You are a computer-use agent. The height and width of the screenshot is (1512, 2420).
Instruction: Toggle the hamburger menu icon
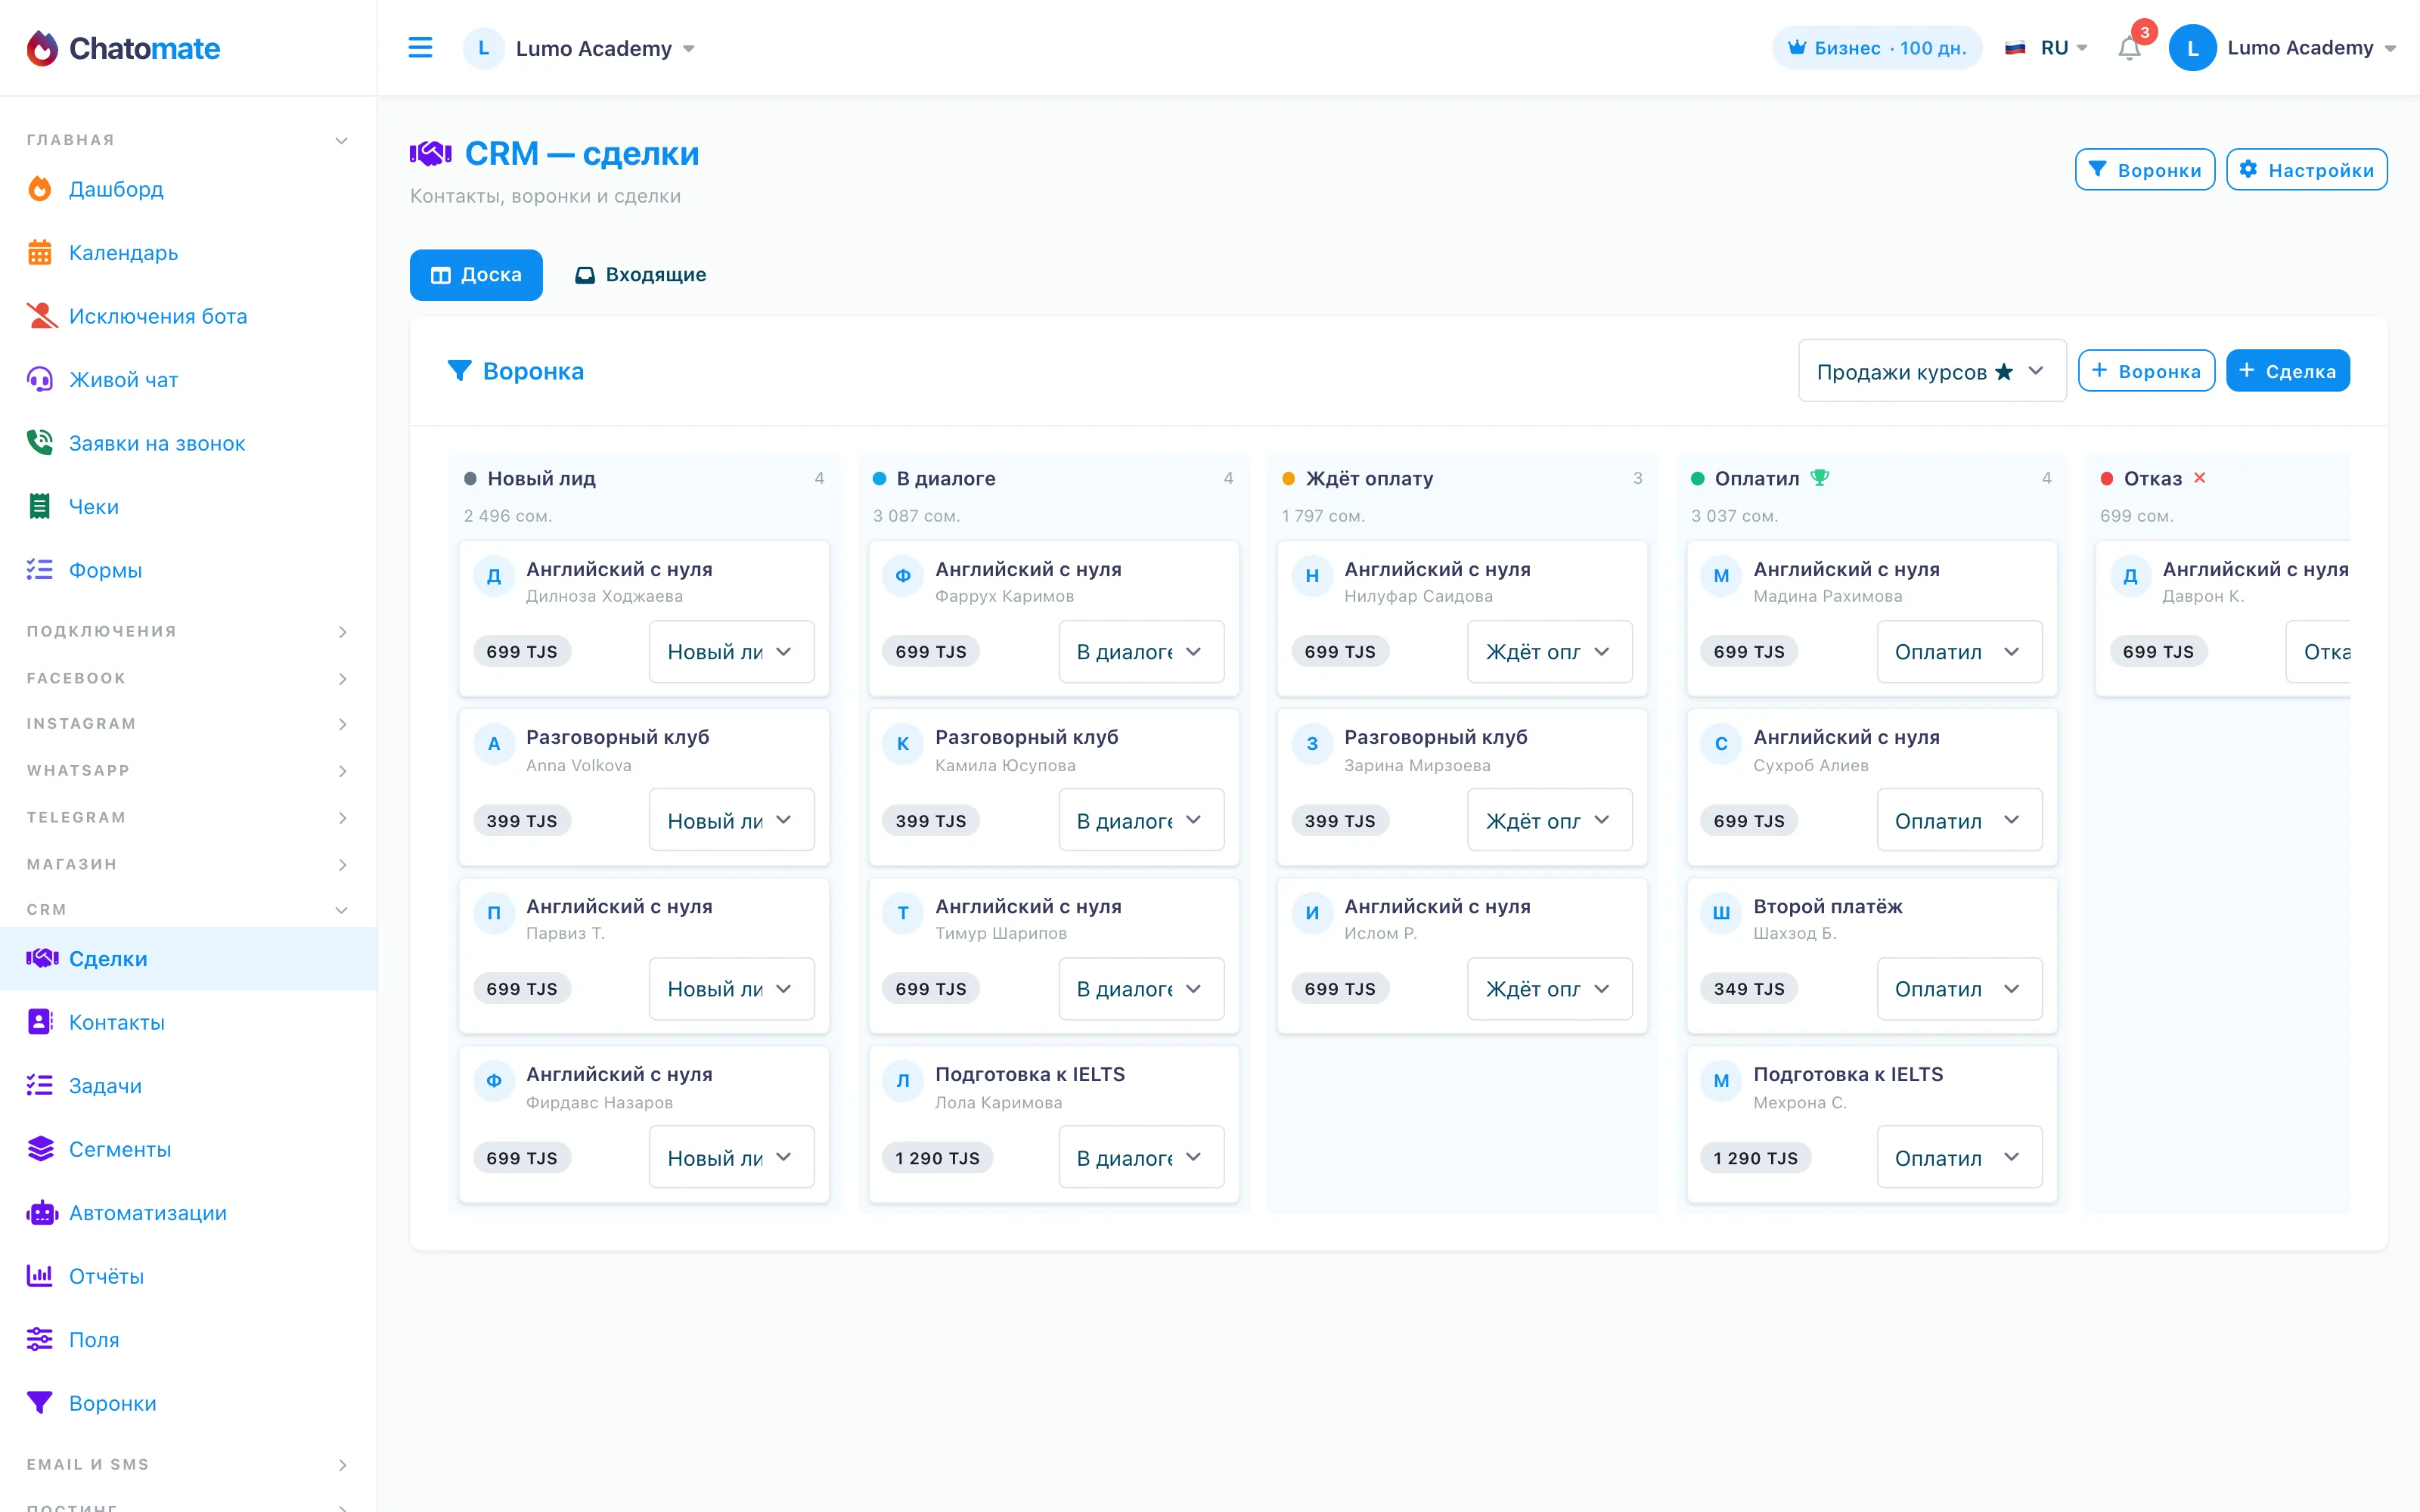tap(420, 48)
